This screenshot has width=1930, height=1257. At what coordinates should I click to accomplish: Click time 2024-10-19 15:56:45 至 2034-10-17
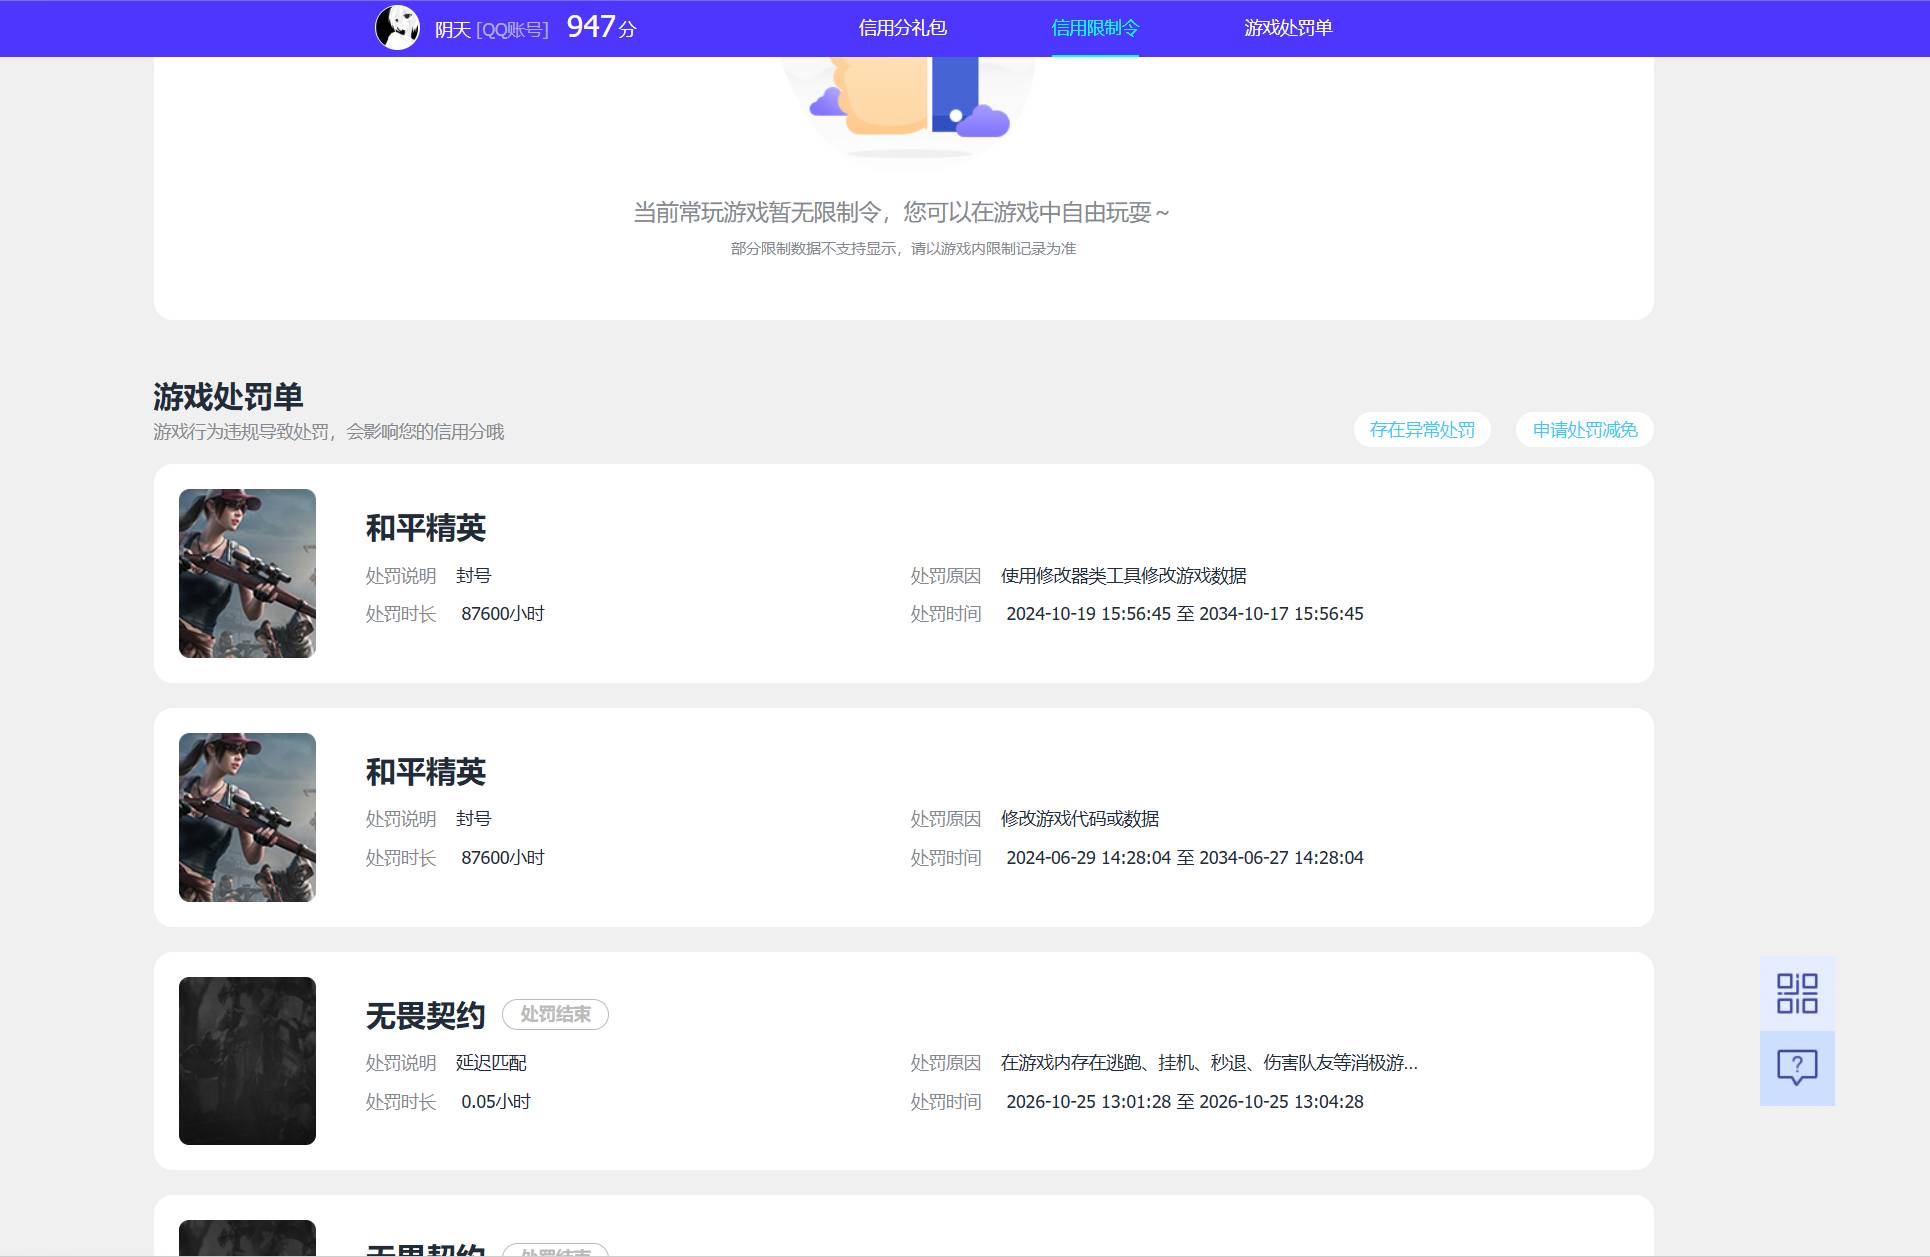(1185, 614)
